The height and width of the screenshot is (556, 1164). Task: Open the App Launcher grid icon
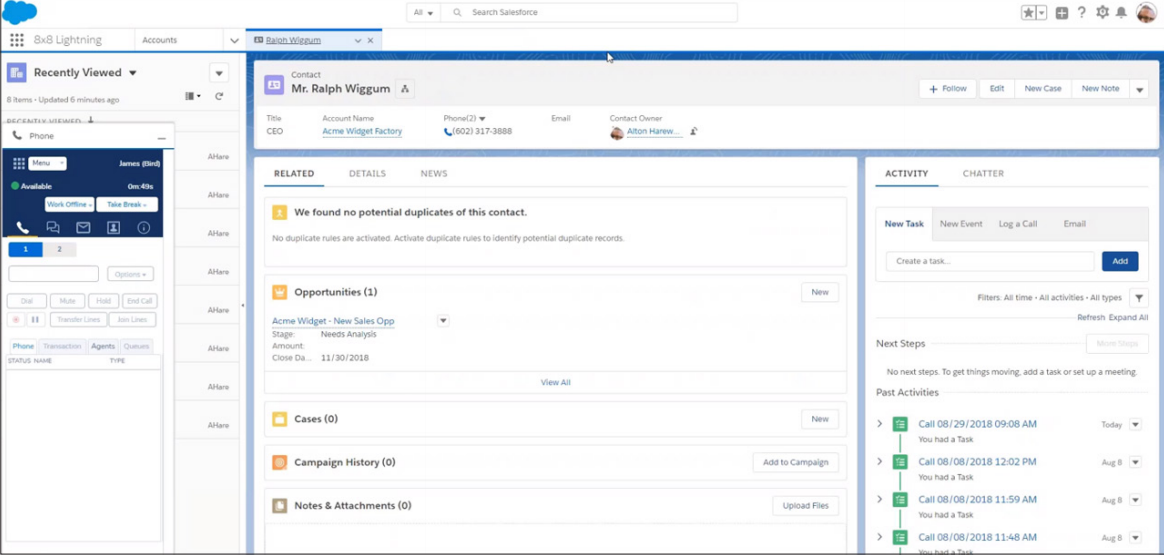pyautogui.click(x=16, y=40)
